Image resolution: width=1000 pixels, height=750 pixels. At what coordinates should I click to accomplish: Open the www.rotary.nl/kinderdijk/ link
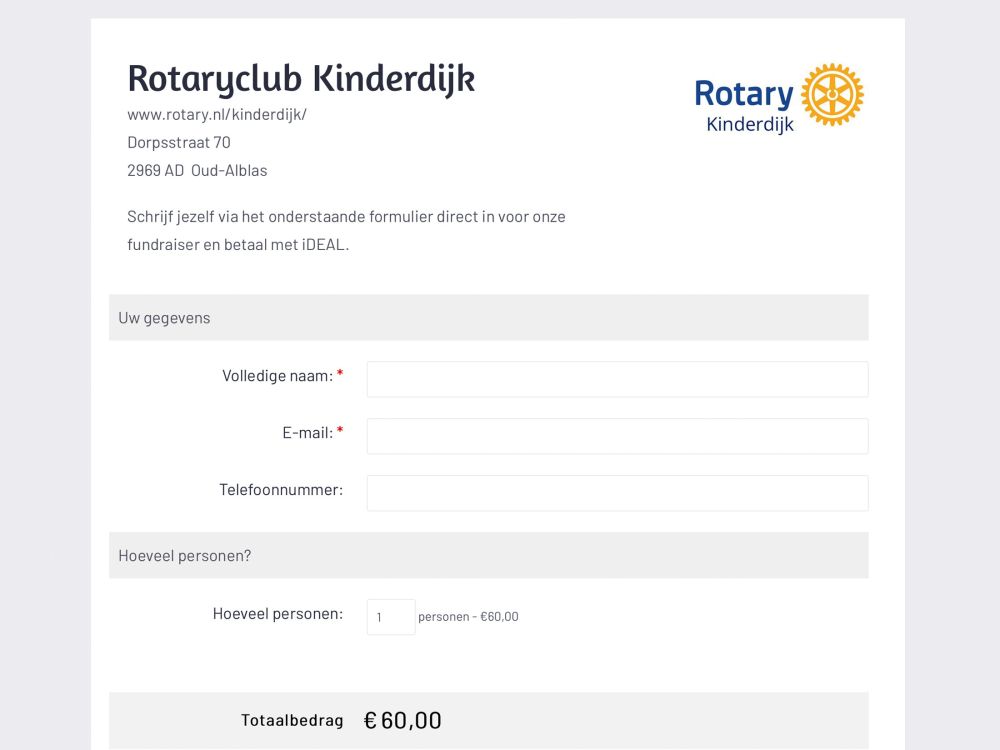216,113
